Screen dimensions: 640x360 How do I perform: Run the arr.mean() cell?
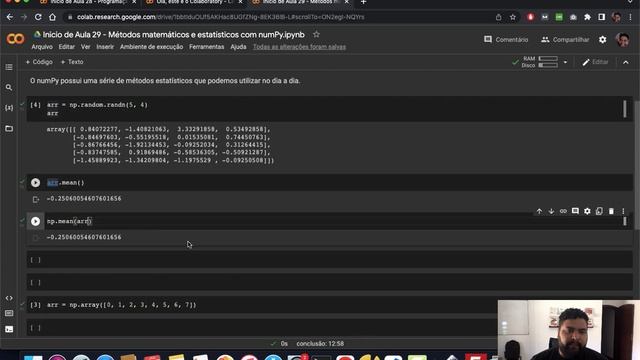(36, 182)
